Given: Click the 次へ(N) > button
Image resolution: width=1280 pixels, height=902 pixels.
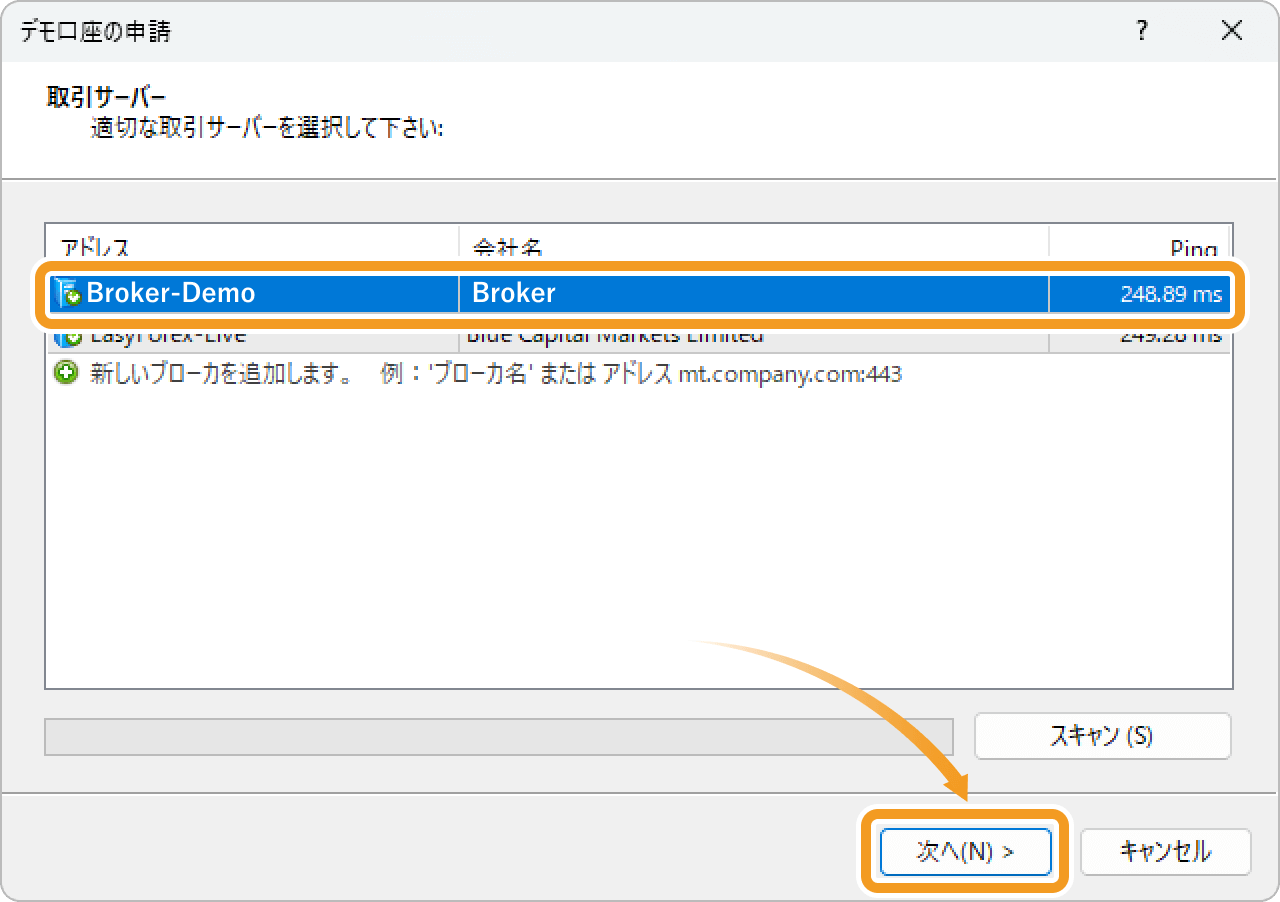Looking at the screenshot, I should (966, 852).
